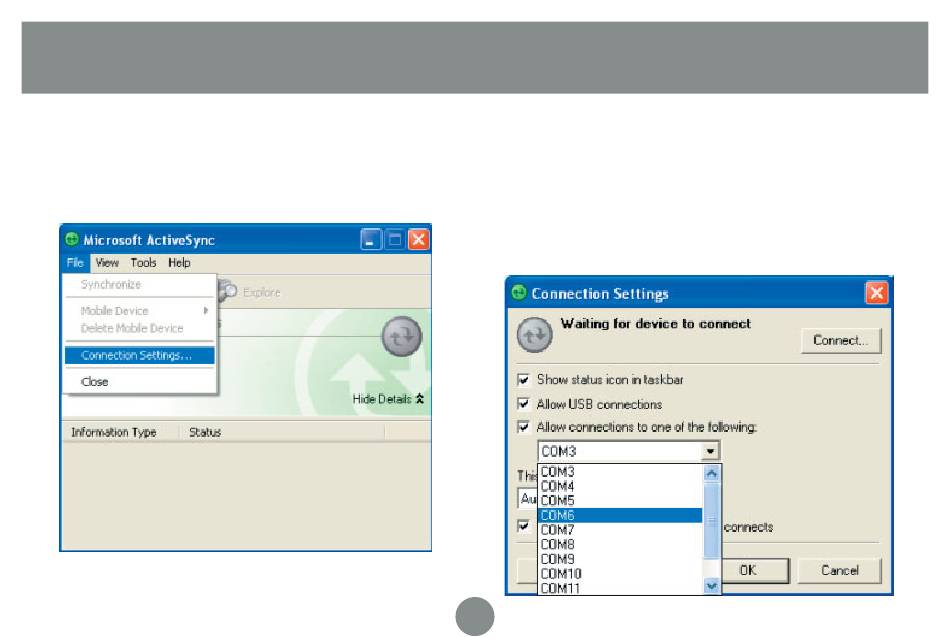Screen dimensions: 950x637
Task: Maximize the Microsoft ActiveSync window
Action: point(394,239)
